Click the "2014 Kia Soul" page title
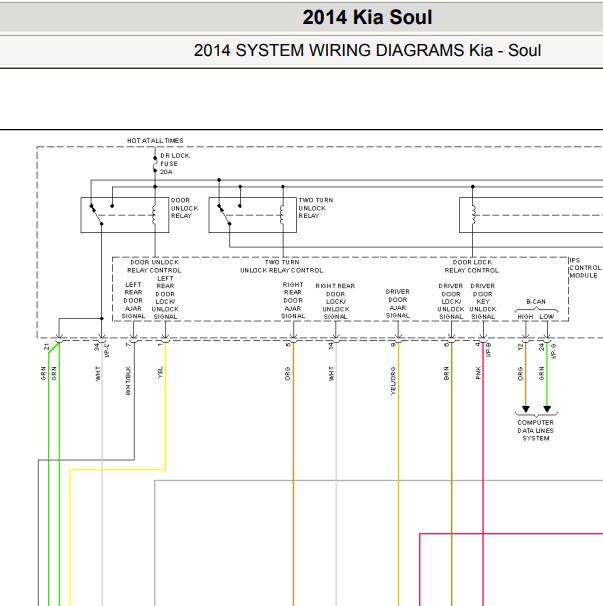Image resolution: width=603 pixels, height=606 pixels. pos(367,17)
